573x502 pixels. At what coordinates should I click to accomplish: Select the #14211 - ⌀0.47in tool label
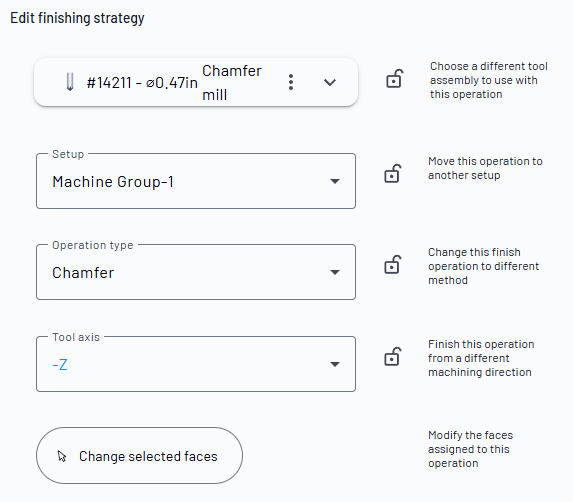(142, 83)
